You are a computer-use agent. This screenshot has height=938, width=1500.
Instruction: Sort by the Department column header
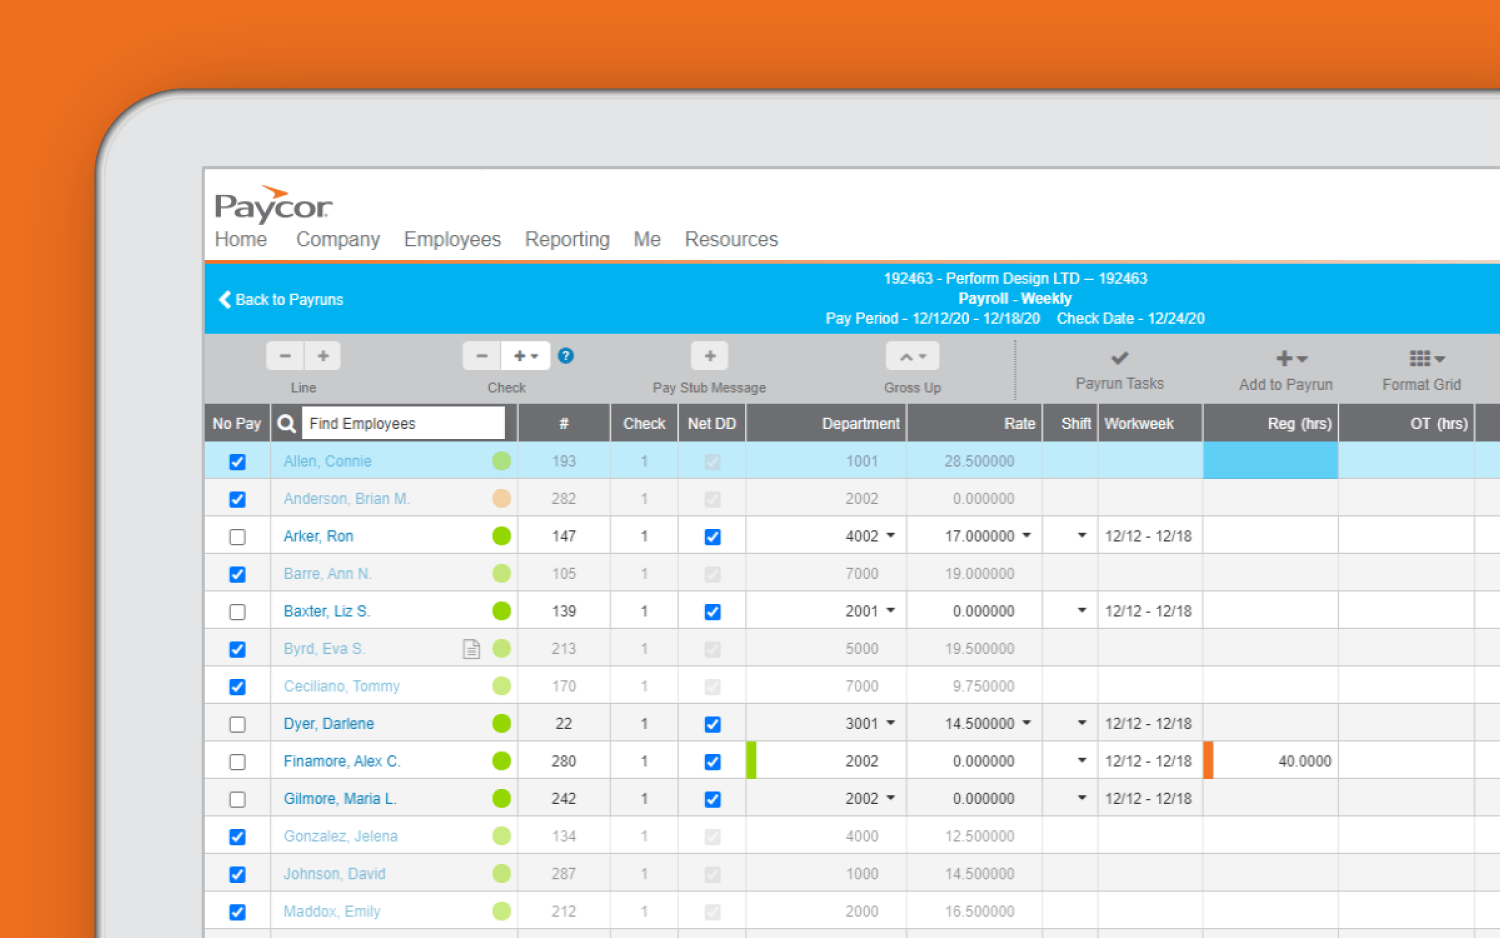[x=826, y=424]
